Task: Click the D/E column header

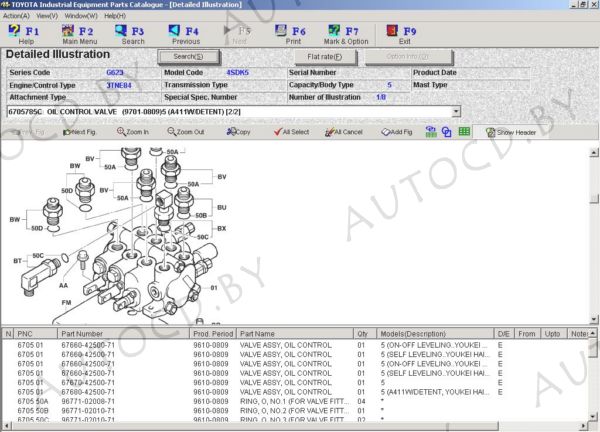Action: [x=504, y=334]
